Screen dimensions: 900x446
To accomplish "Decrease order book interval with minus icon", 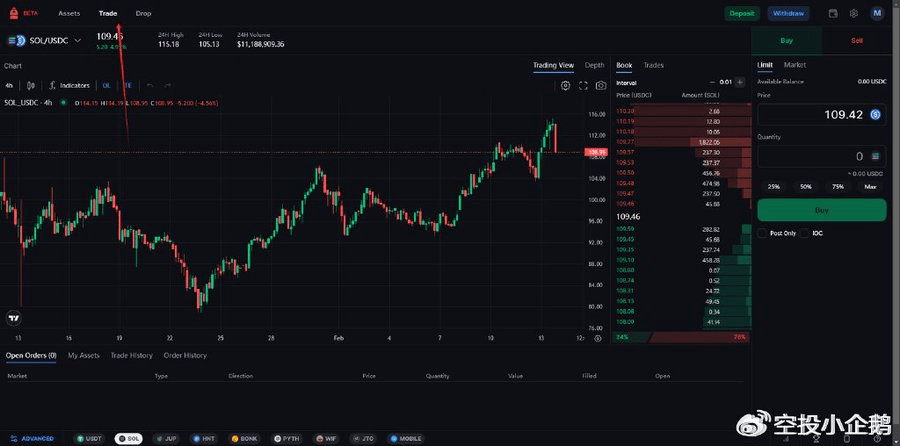I will click(x=712, y=82).
